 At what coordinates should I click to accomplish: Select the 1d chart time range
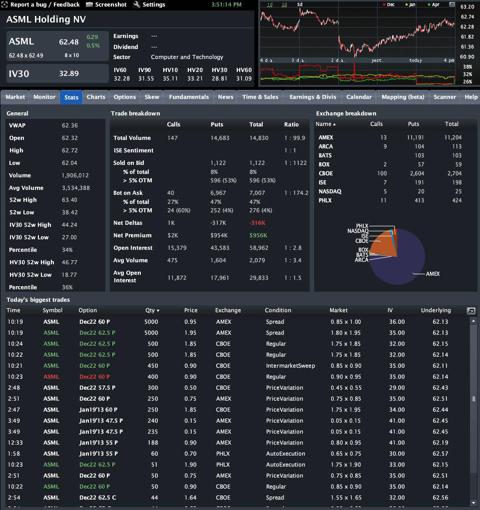tap(270, 5)
